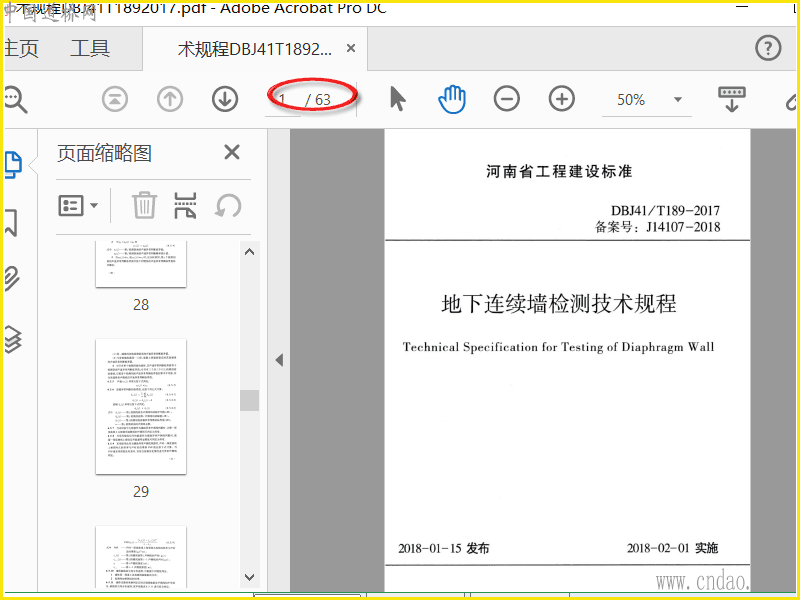Click the heading 河南省工程建设标准
The width and height of the screenshot is (800, 600).
(x=559, y=171)
